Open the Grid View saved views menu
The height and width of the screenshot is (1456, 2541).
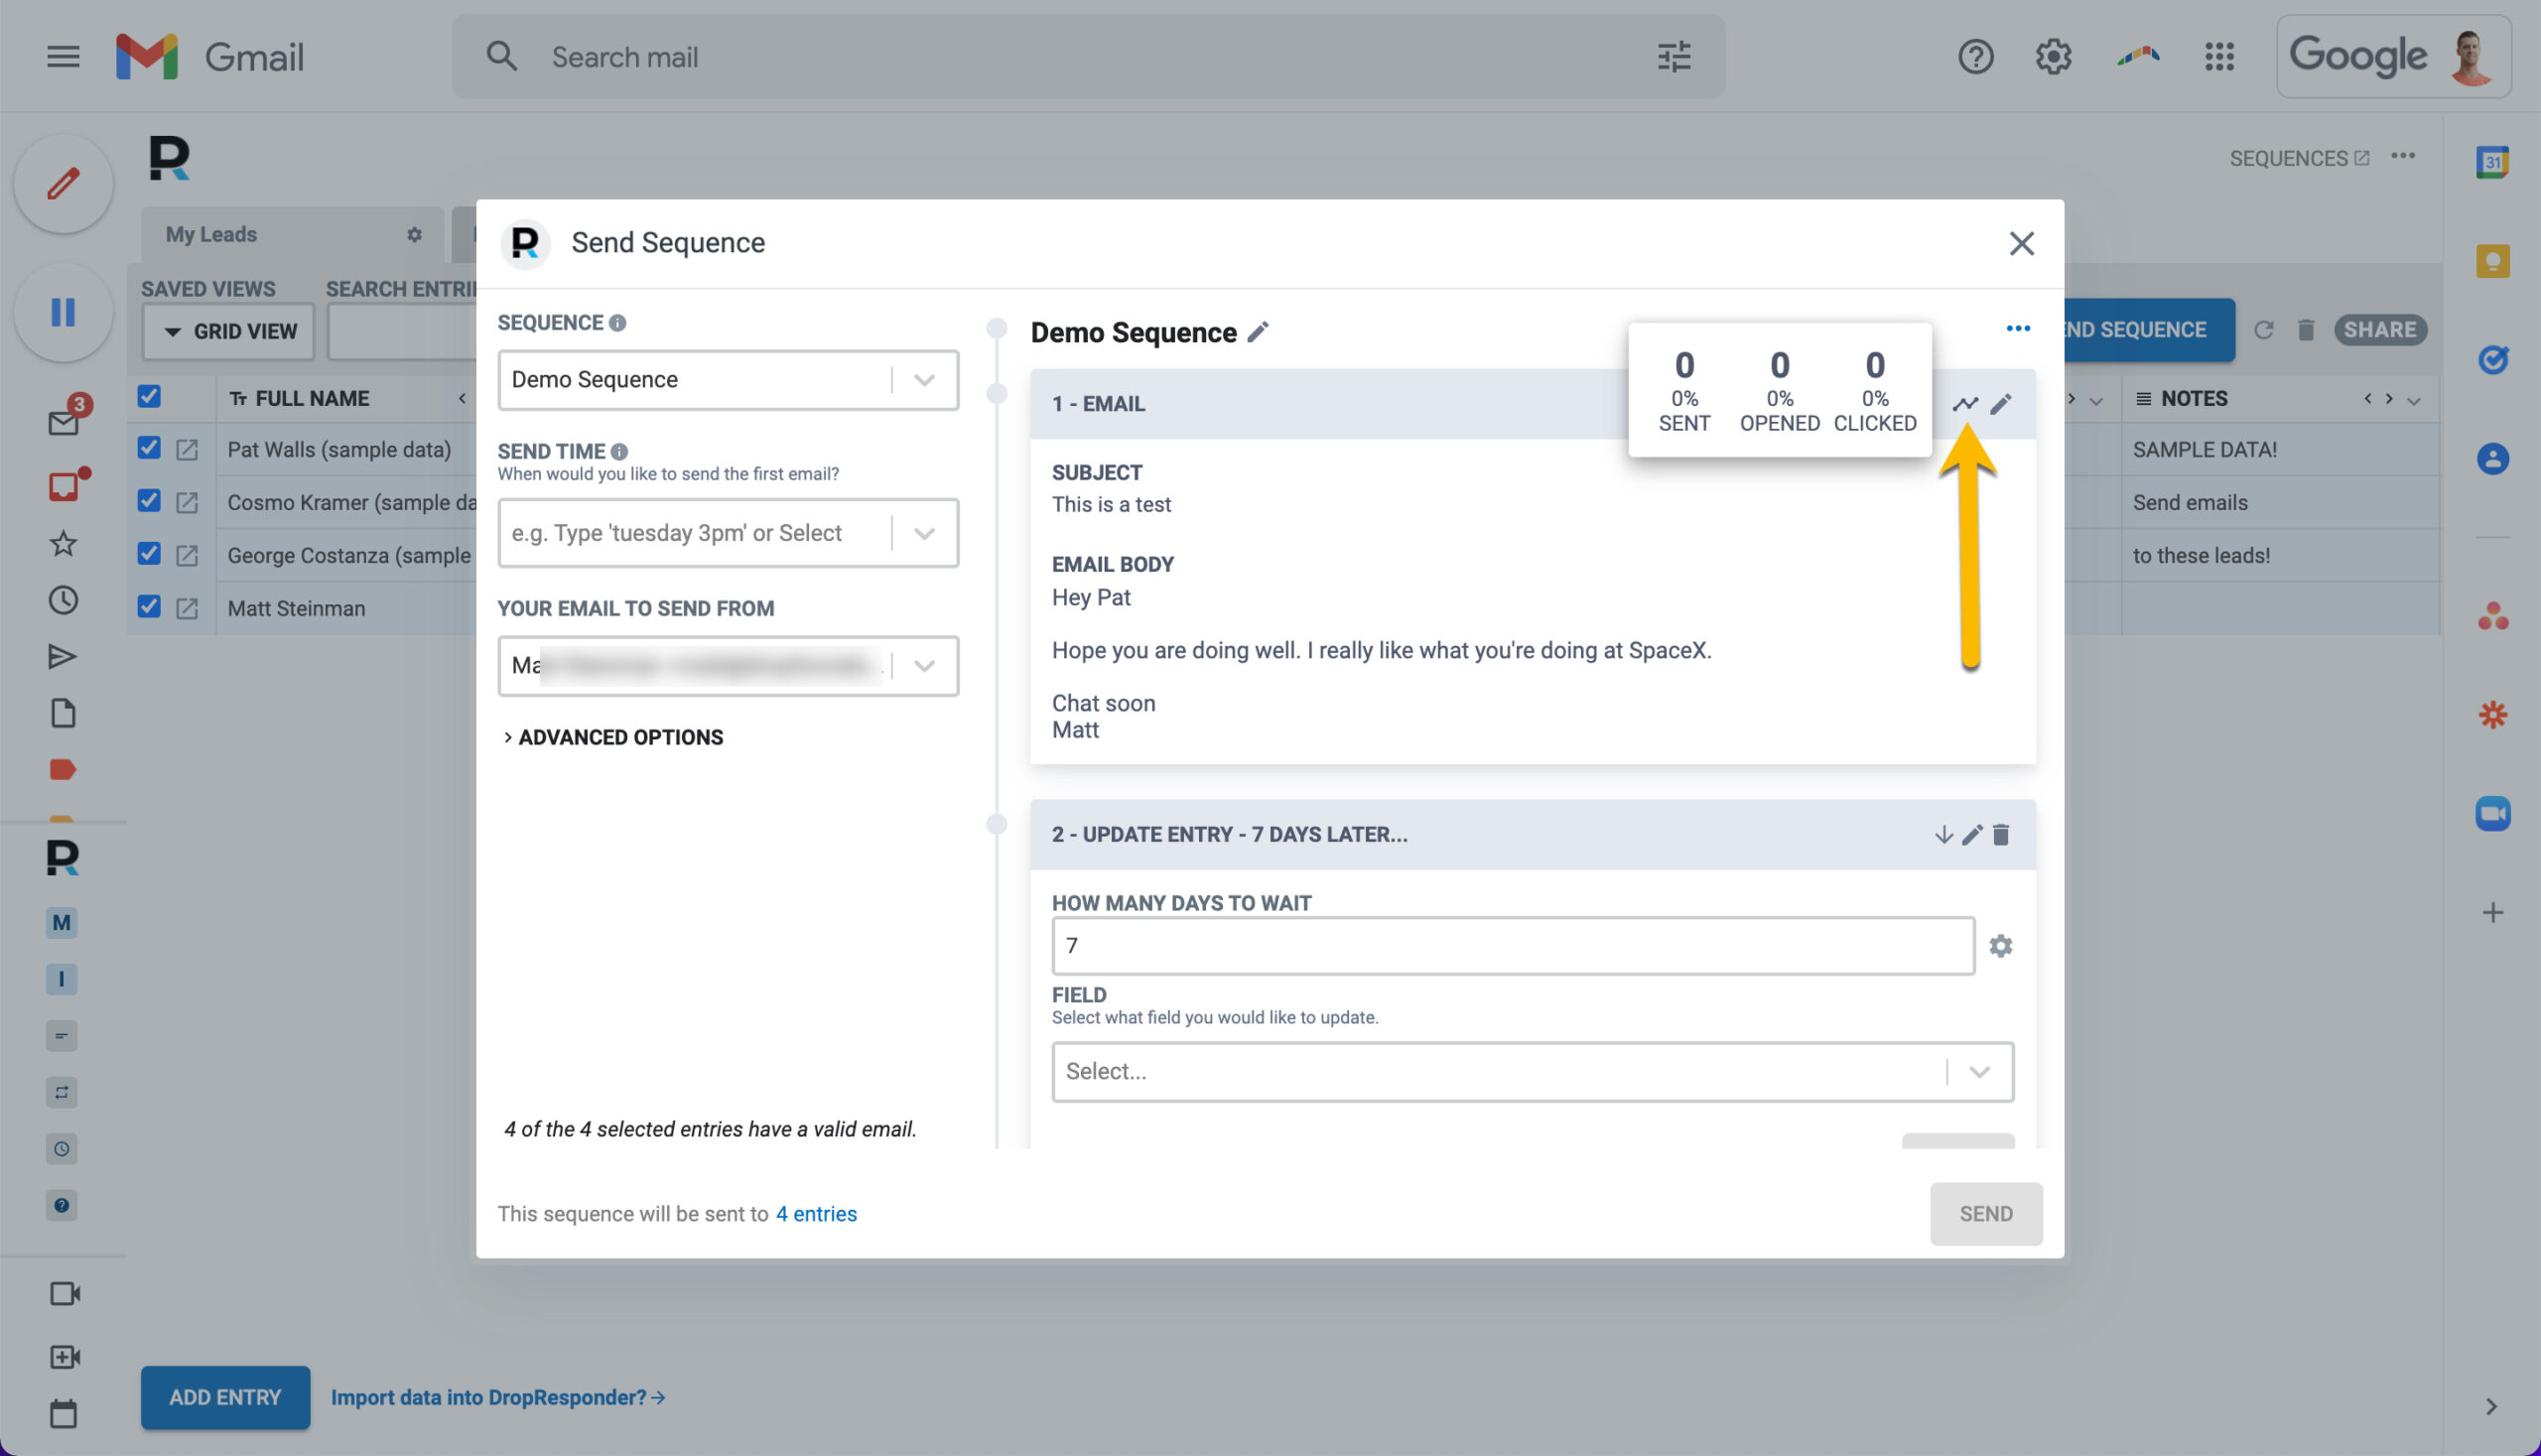[x=229, y=331]
